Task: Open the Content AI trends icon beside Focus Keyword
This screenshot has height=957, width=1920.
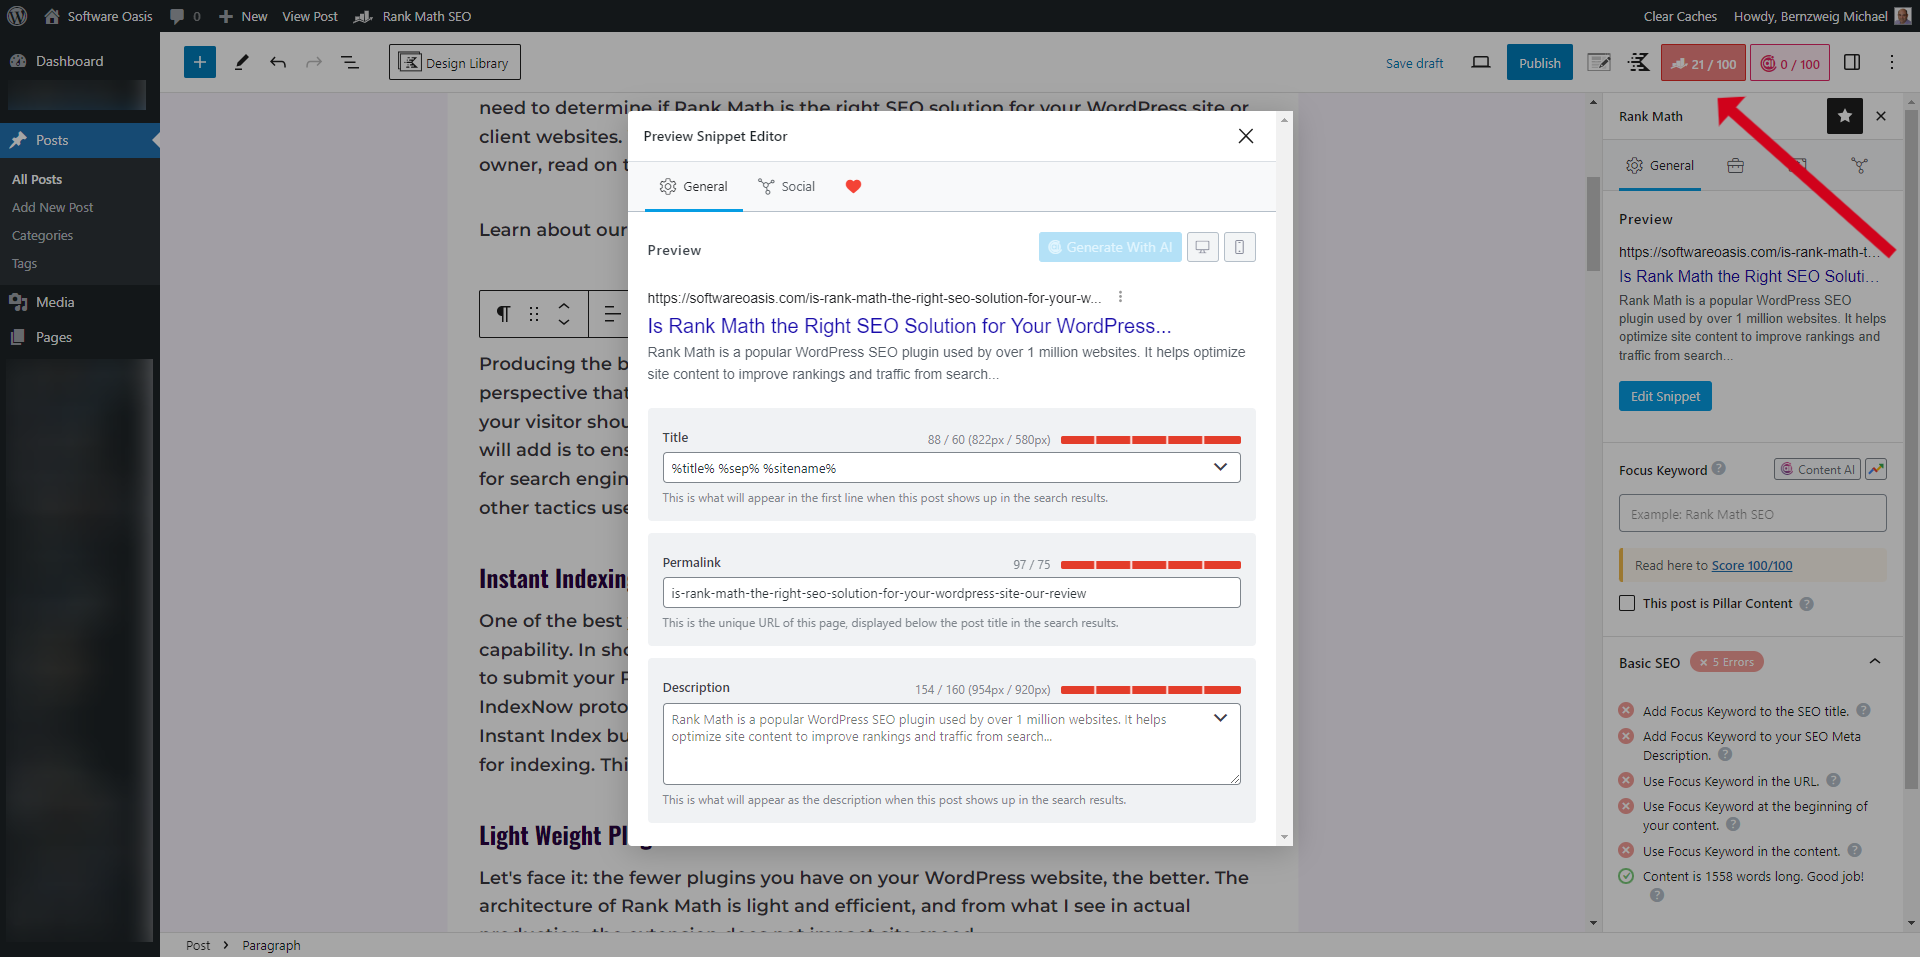Action: click(1877, 468)
